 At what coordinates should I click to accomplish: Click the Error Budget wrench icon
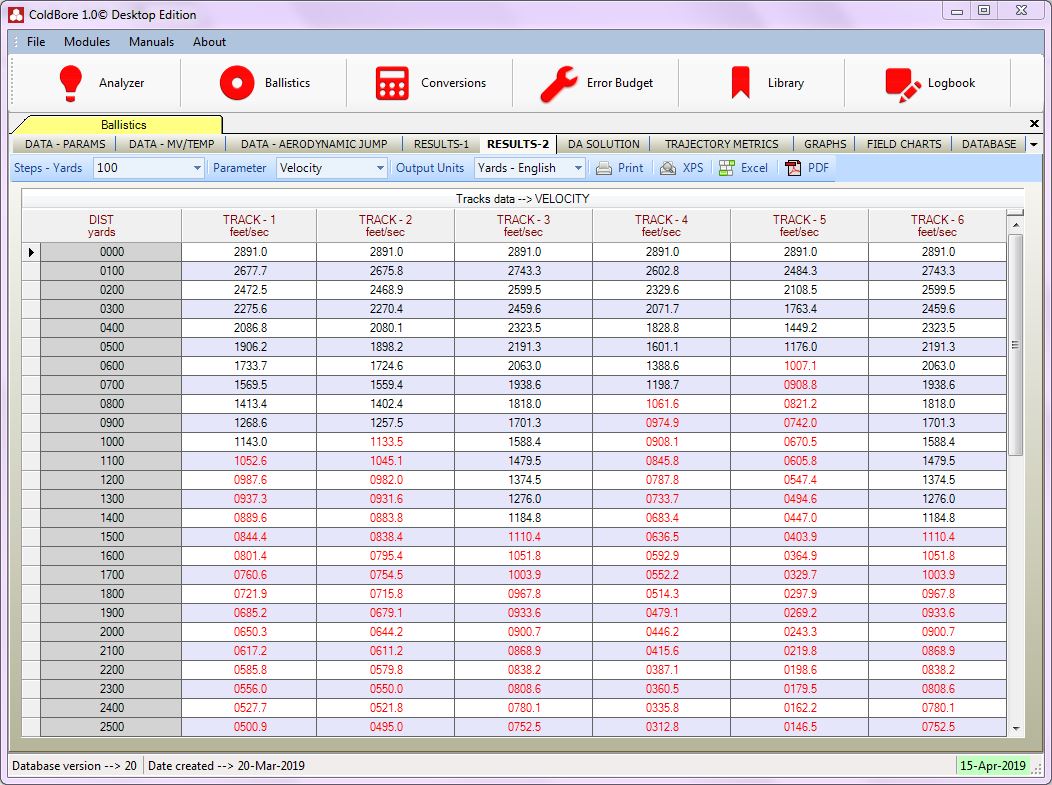[558, 84]
